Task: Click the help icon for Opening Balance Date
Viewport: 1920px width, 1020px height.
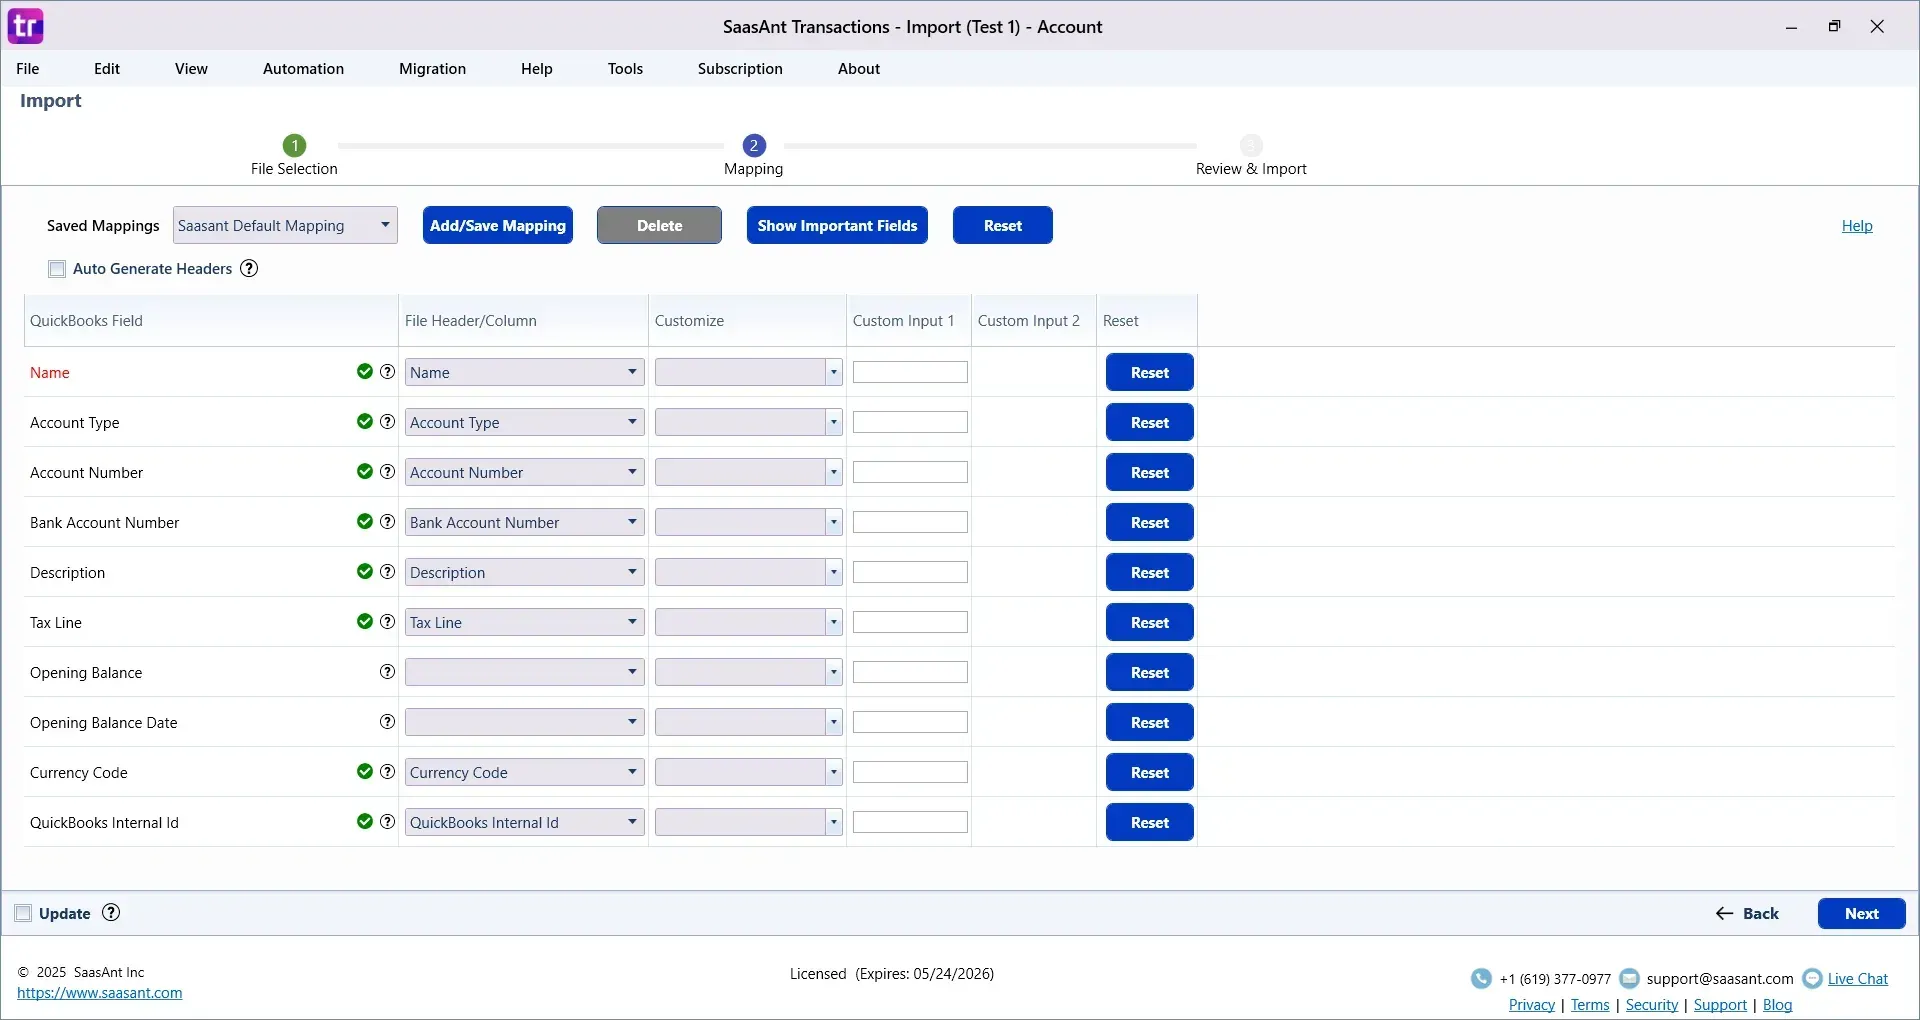Action: click(x=387, y=722)
